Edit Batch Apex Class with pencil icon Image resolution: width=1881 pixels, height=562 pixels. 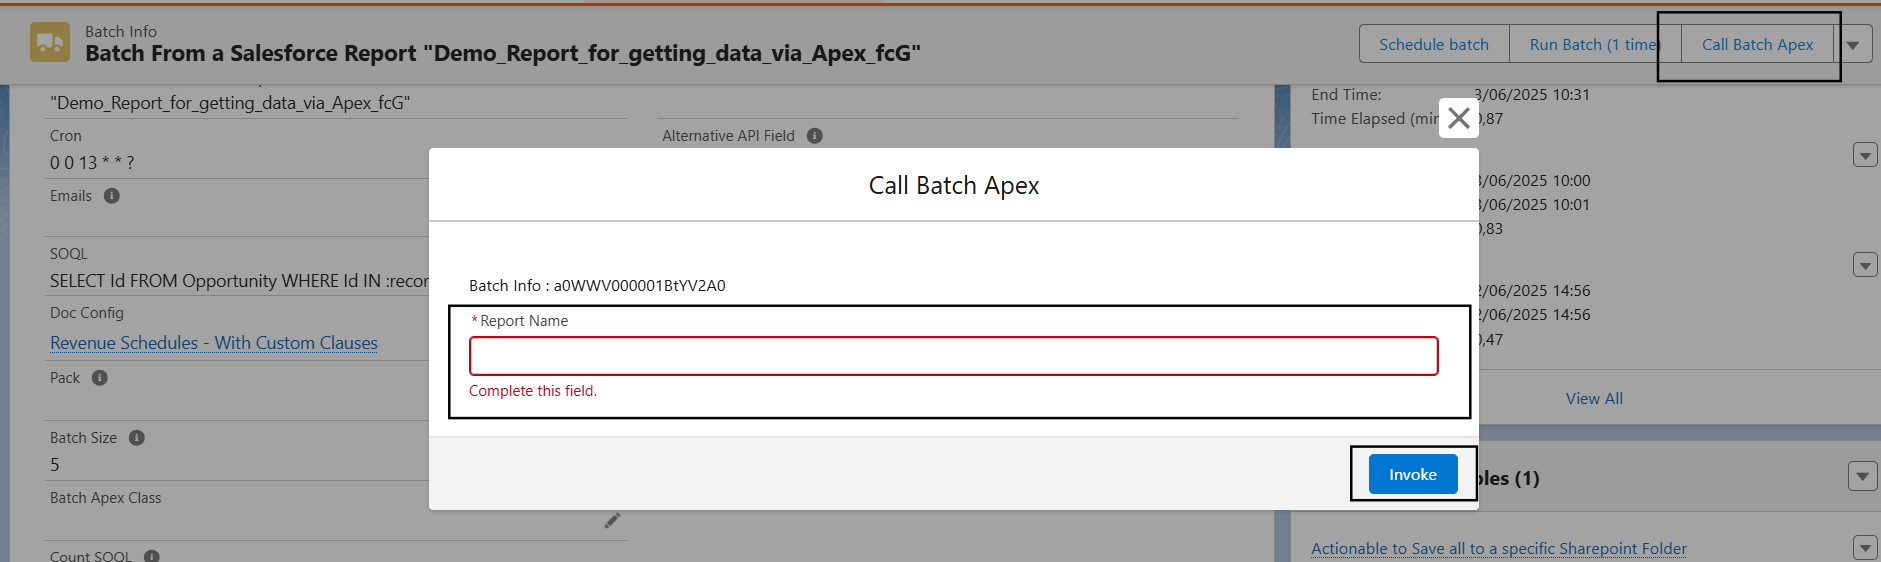pos(612,520)
